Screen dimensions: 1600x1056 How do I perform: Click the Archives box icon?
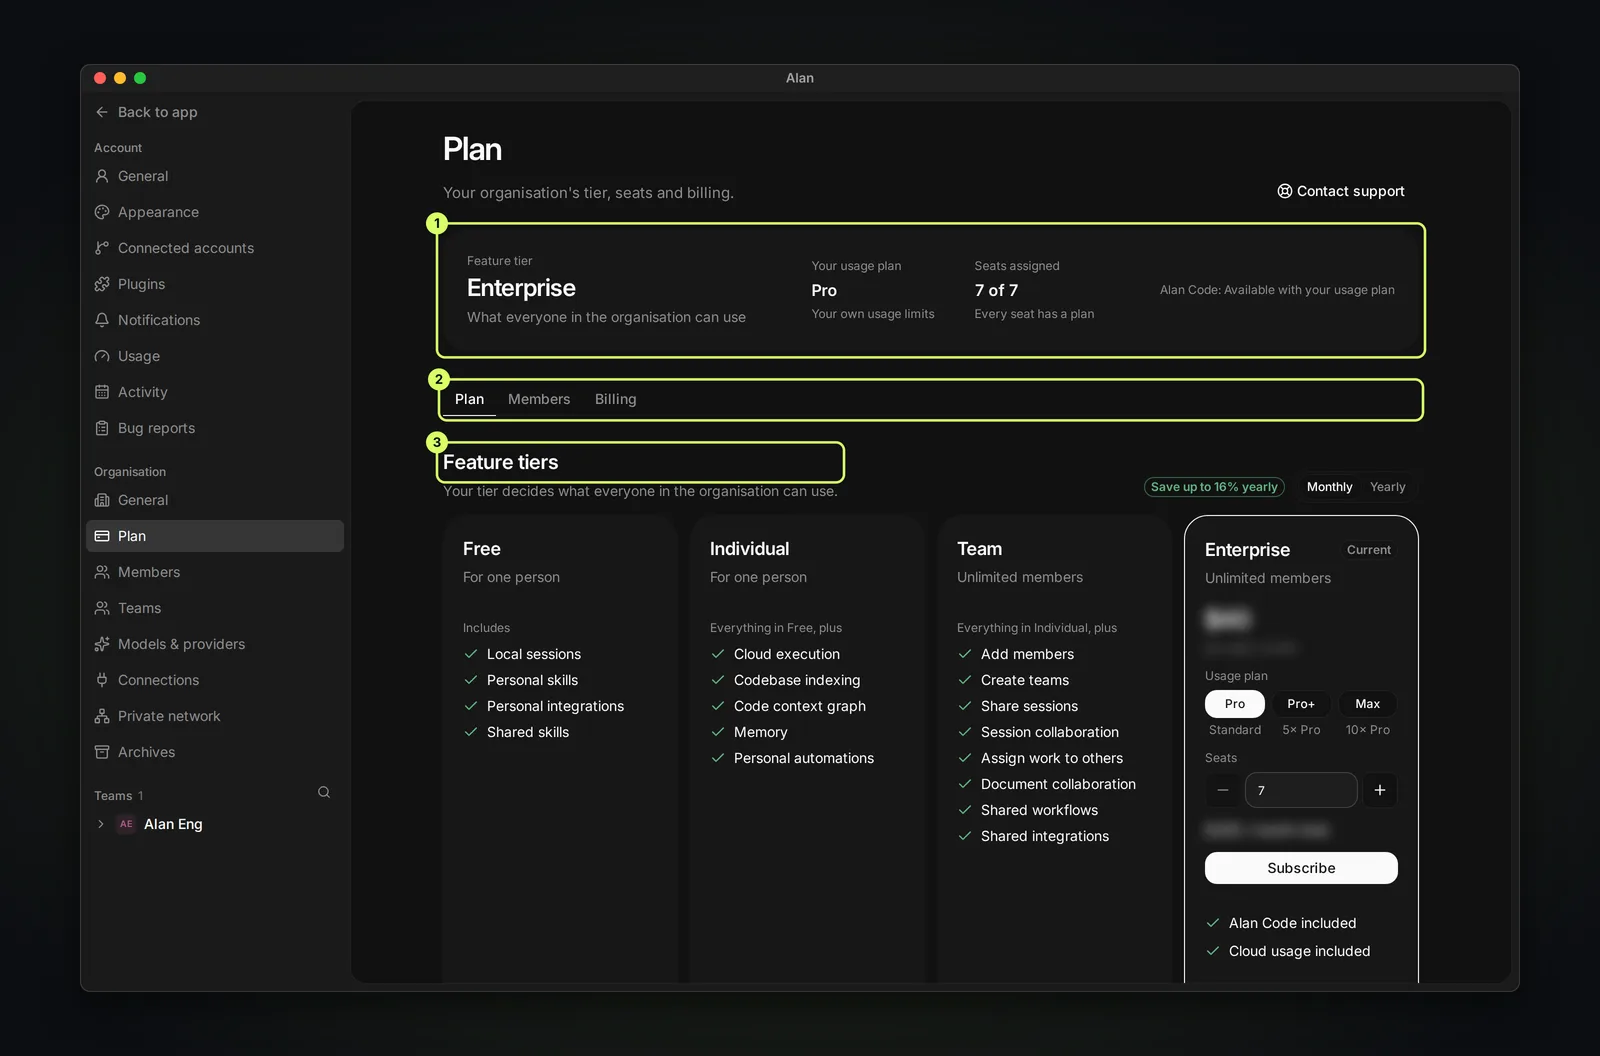coord(102,752)
